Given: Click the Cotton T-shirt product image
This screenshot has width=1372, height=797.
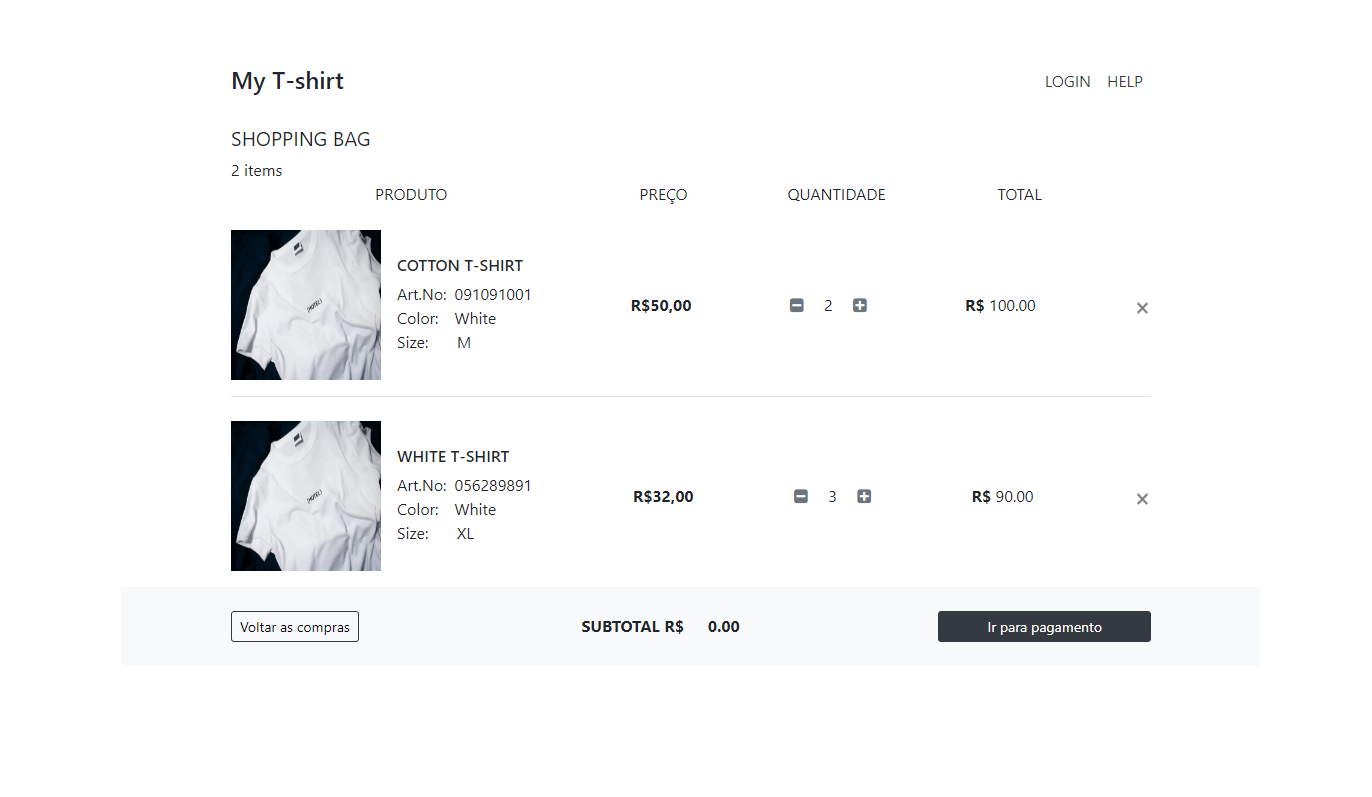Looking at the screenshot, I should pos(306,305).
